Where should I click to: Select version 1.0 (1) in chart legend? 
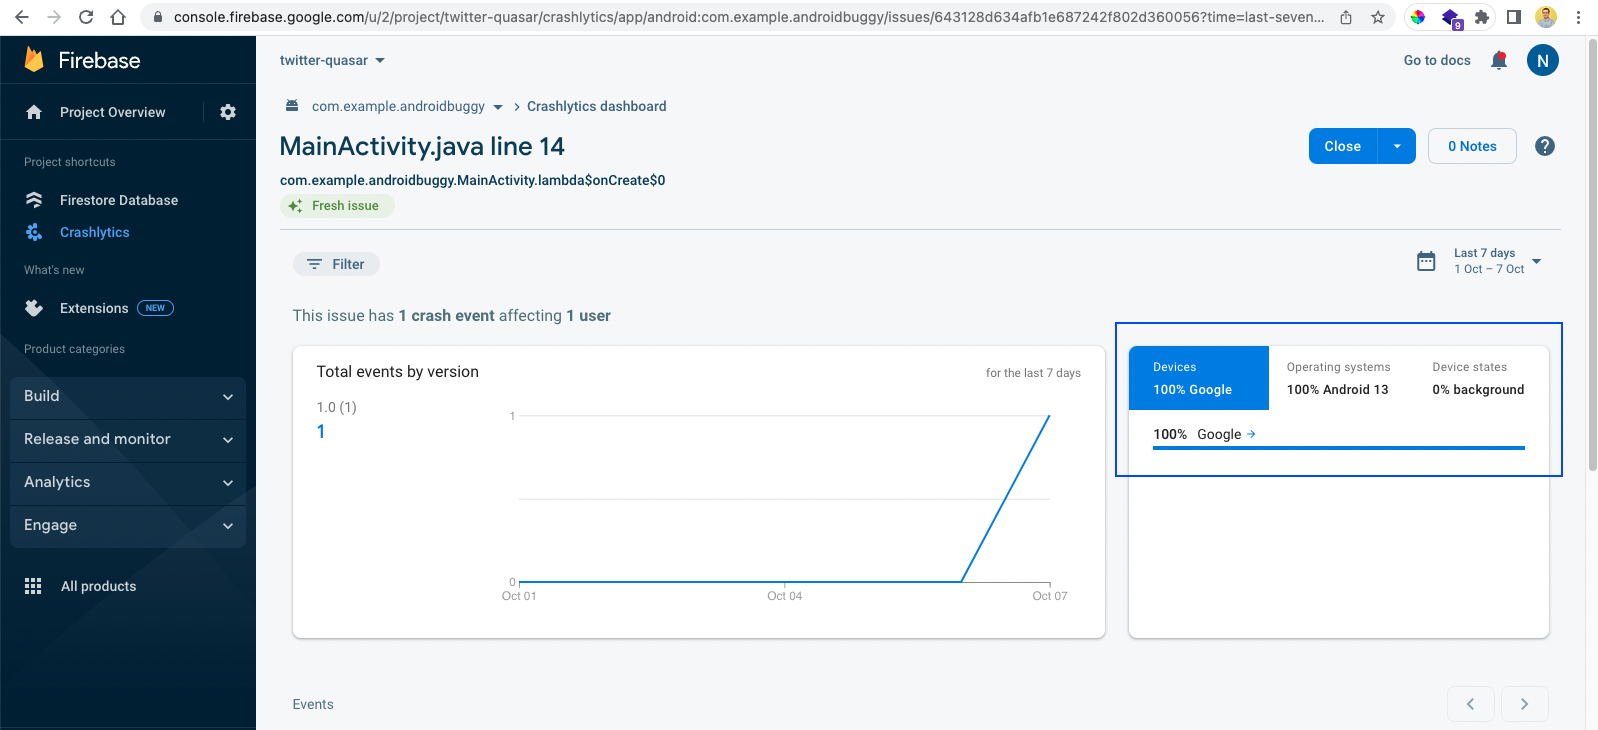(x=336, y=407)
